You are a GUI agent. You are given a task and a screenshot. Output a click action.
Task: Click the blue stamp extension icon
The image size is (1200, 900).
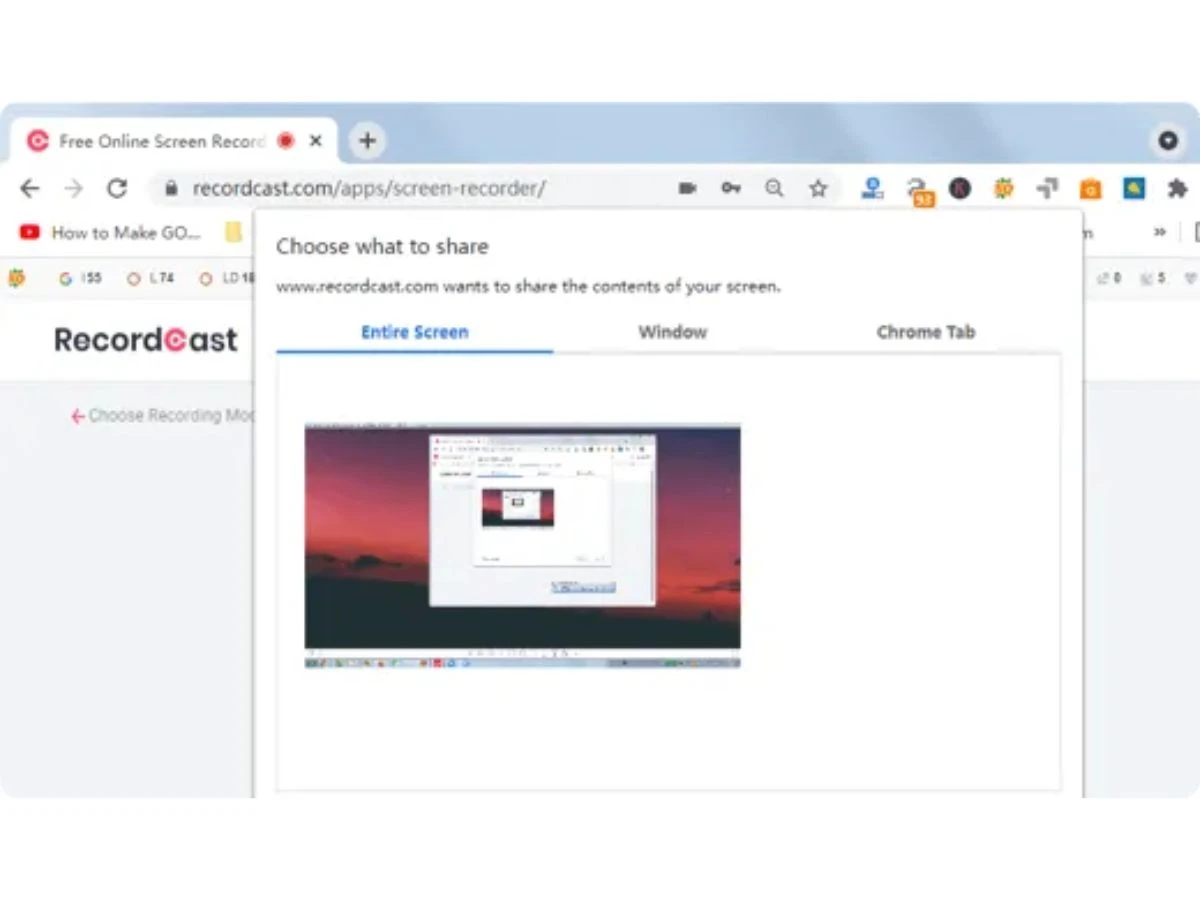pos(872,188)
